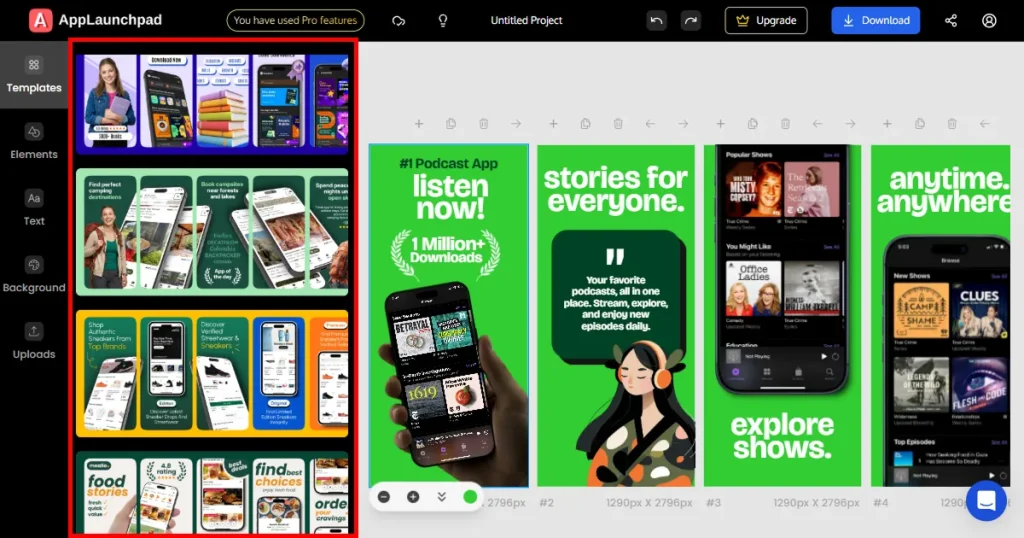Select the 'stories for everyone.' headline

[615, 189]
